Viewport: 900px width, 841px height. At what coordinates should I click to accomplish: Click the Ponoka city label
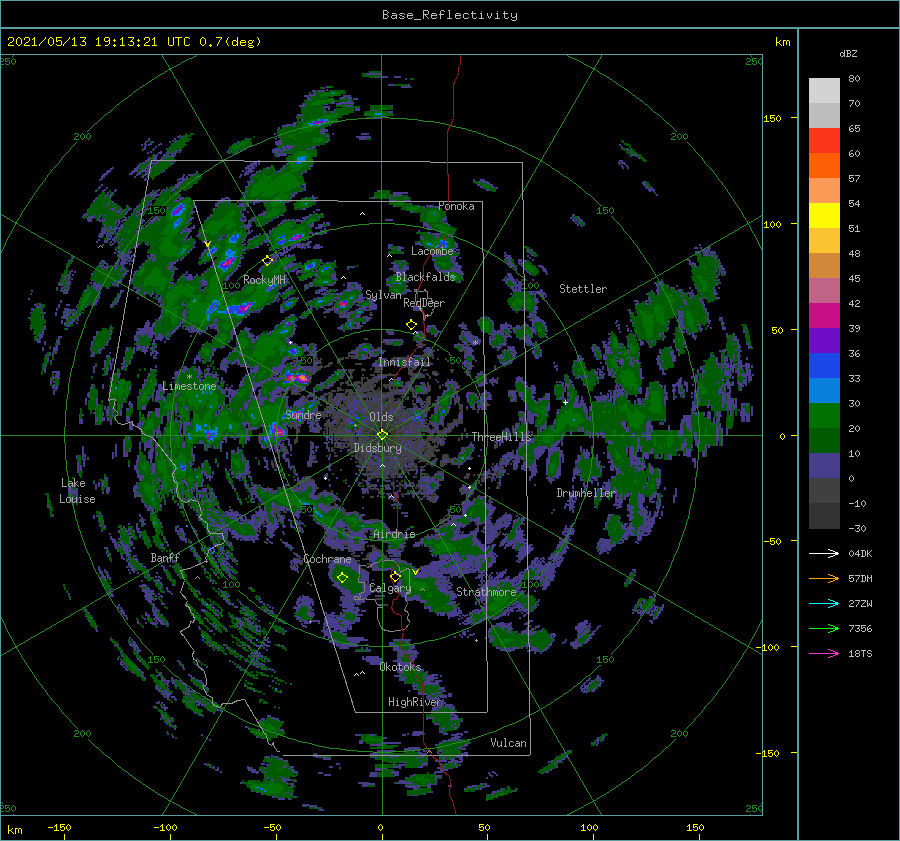(x=456, y=206)
